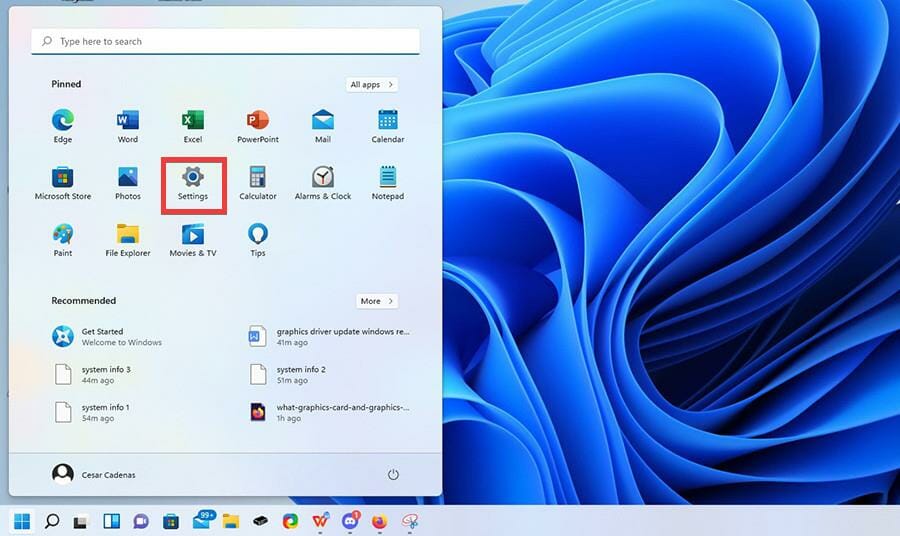The width and height of the screenshot is (900, 536).
Task: Expand the All apps list
Action: coord(372,84)
